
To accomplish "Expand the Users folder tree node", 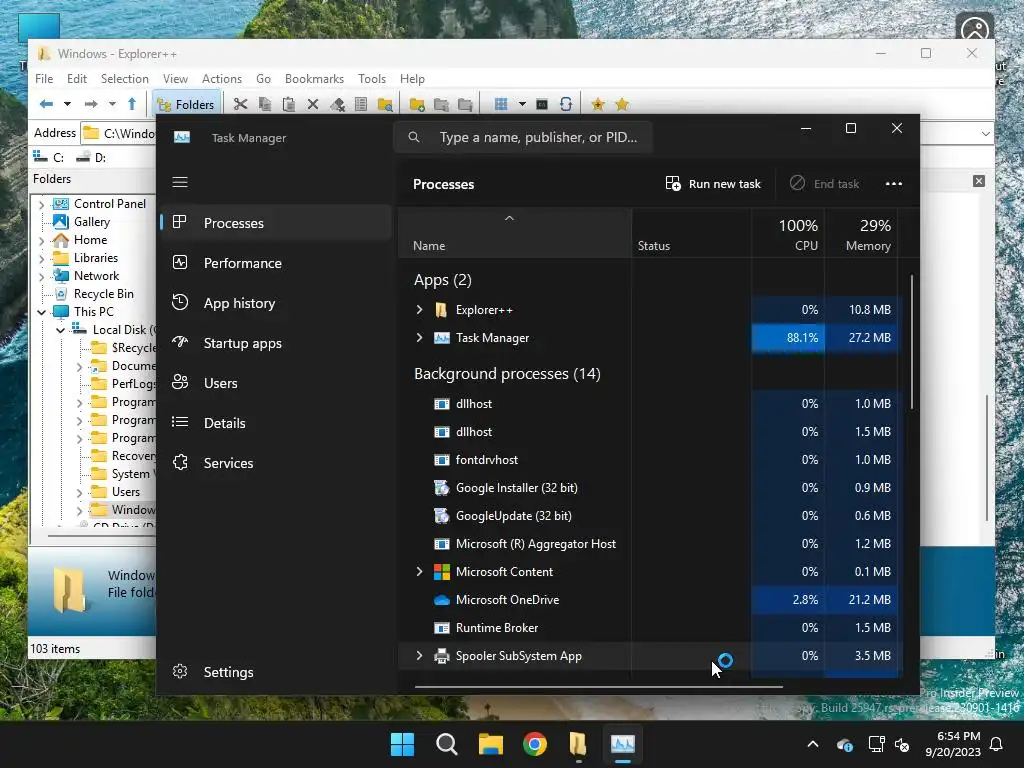I will (x=80, y=492).
